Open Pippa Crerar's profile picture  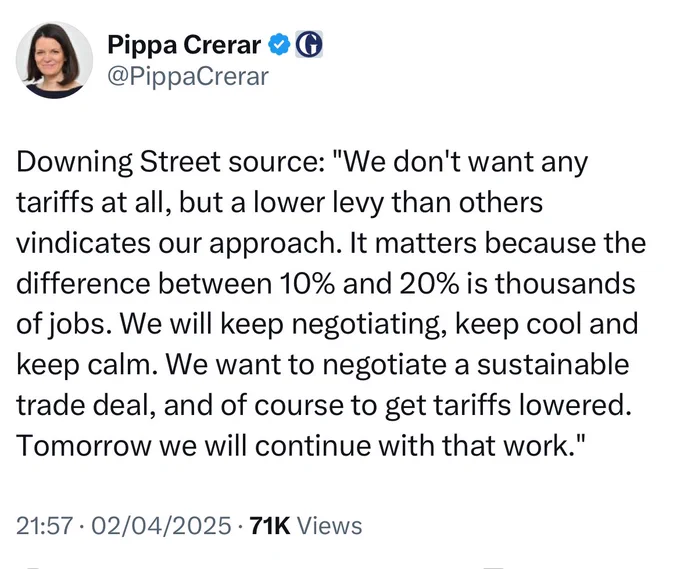(x=54, y=60)
